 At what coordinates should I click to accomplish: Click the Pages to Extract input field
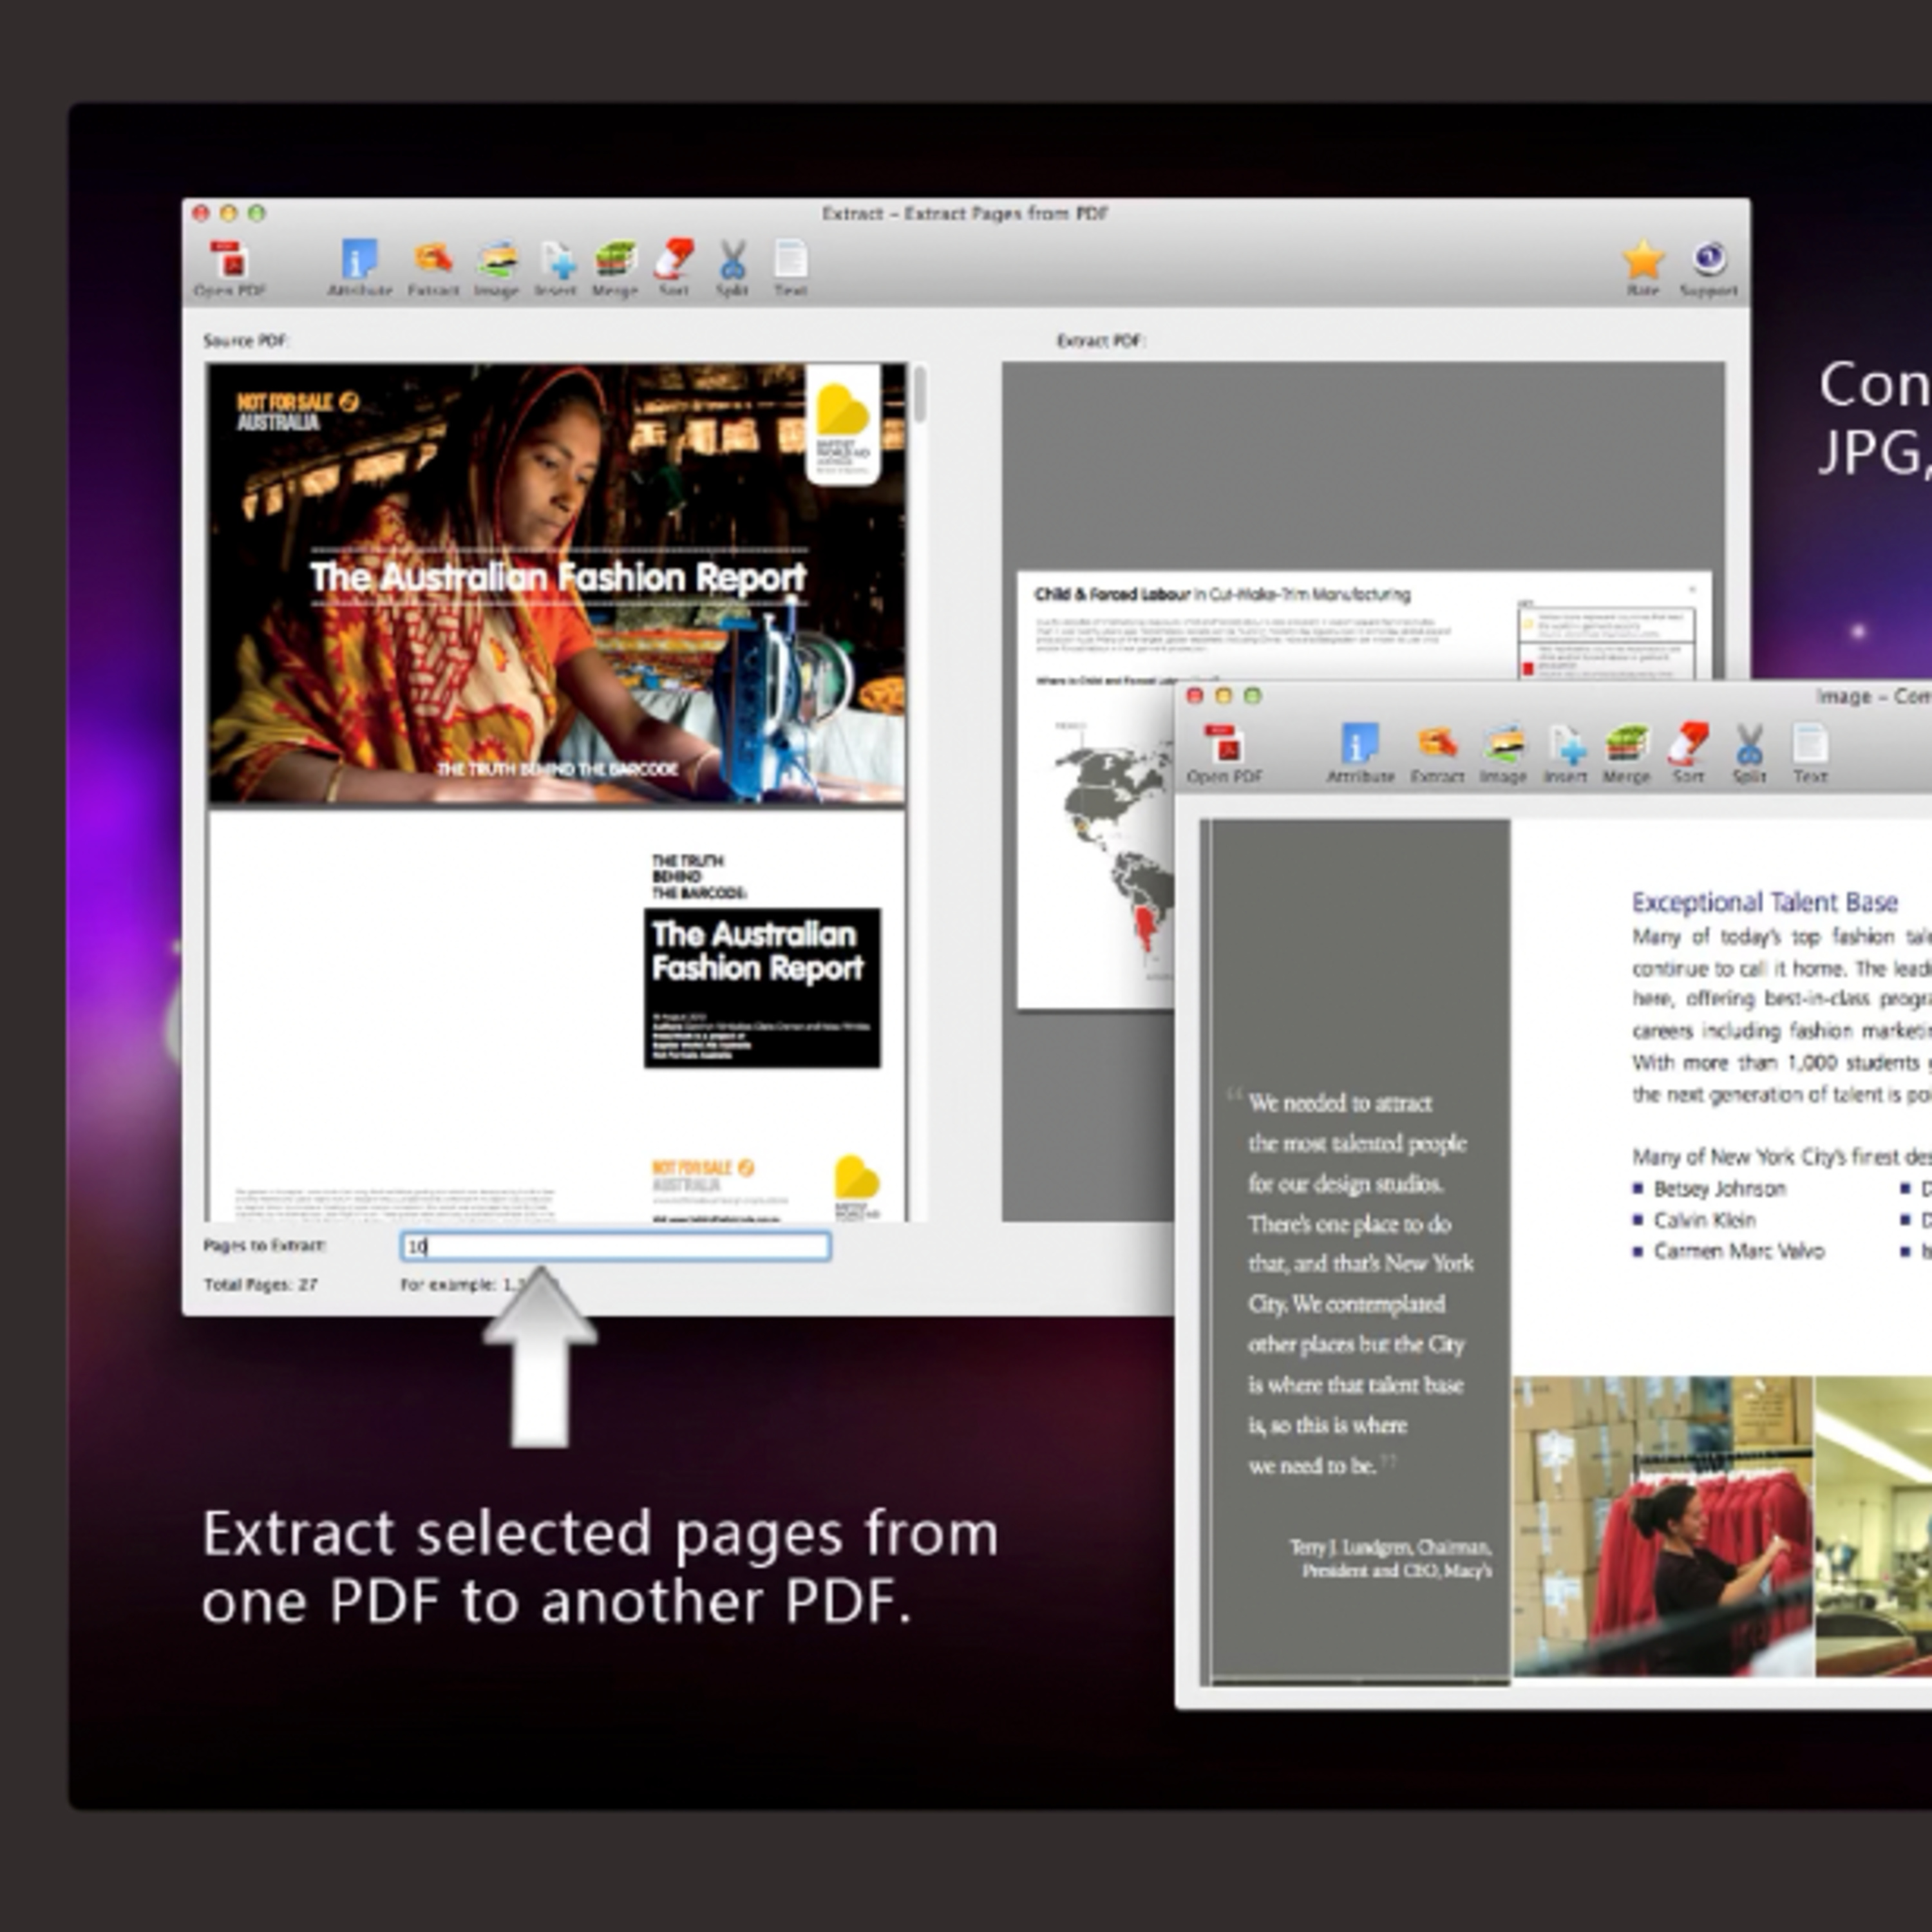[x=615, y=1246]
